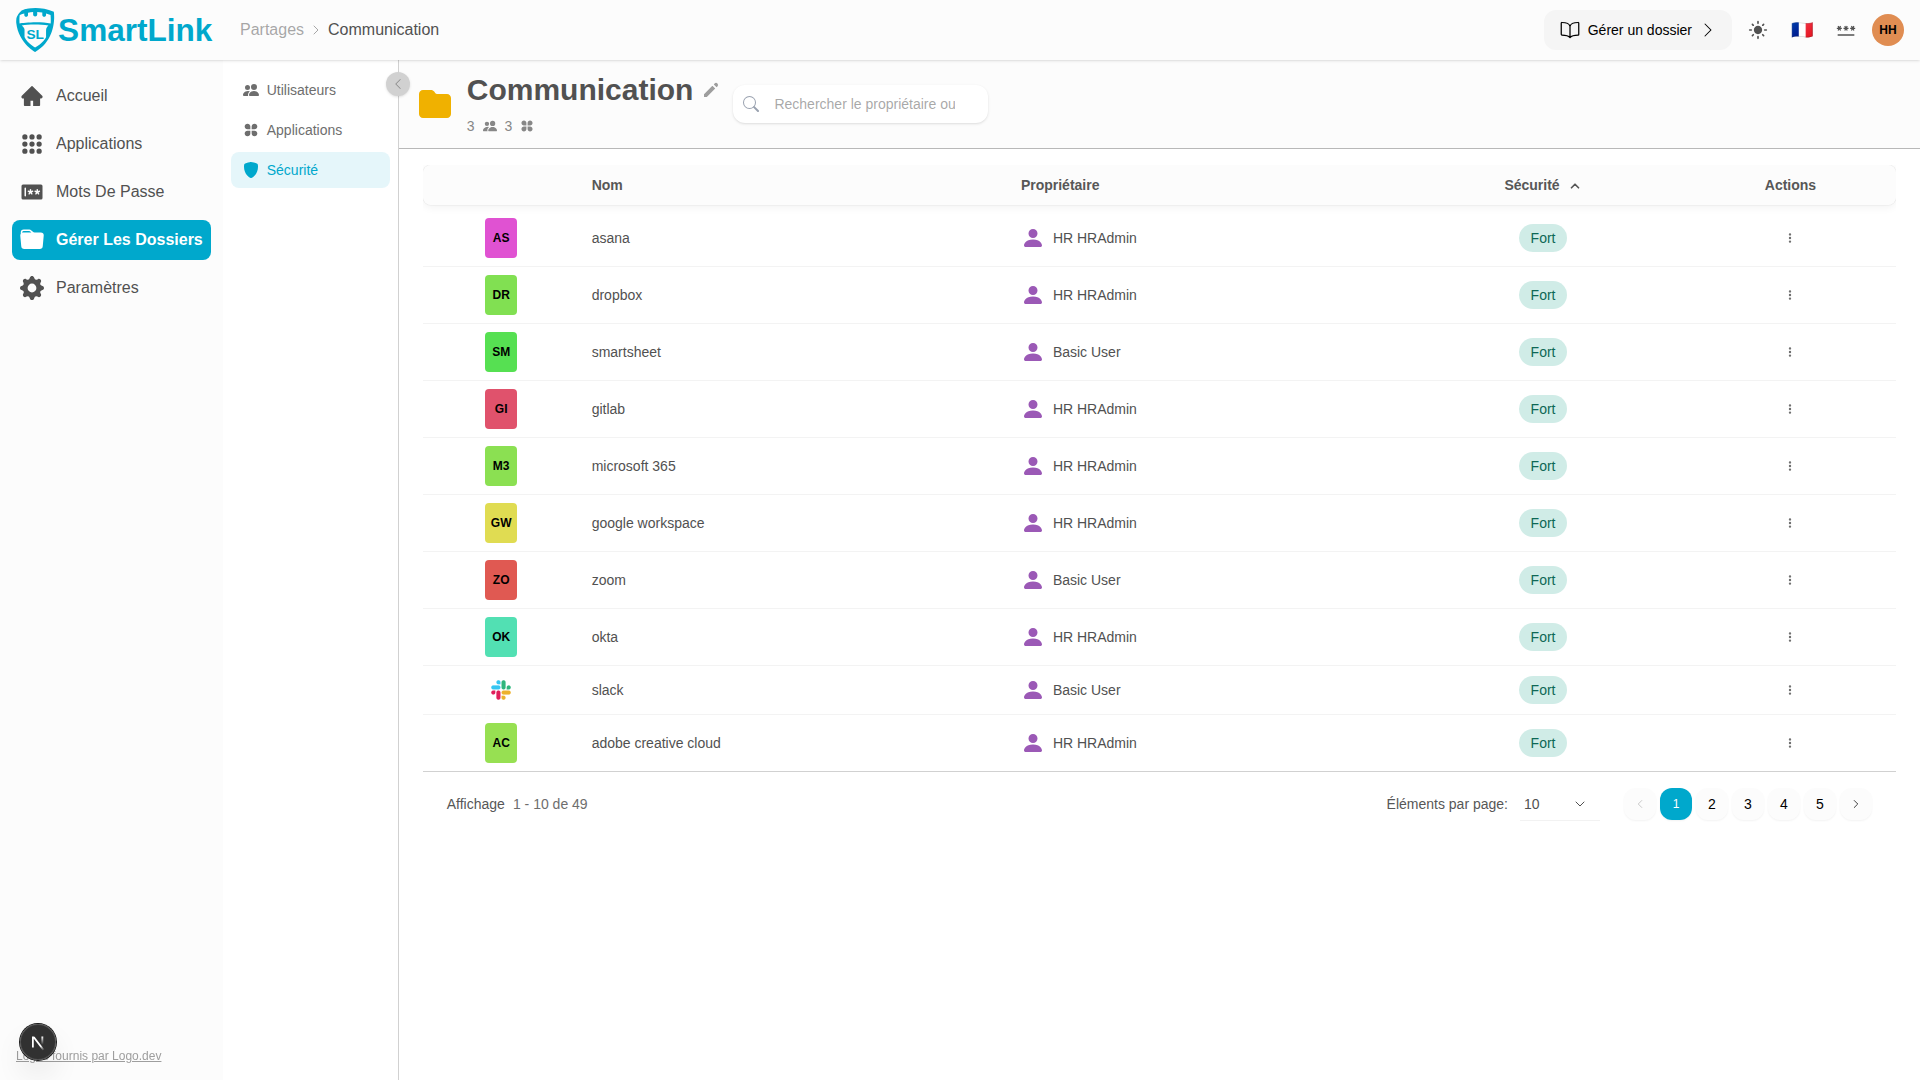This screenshot has width=1920, height=1080.
Task: Open actions menu for the asana row
Action: point(1790,238)
